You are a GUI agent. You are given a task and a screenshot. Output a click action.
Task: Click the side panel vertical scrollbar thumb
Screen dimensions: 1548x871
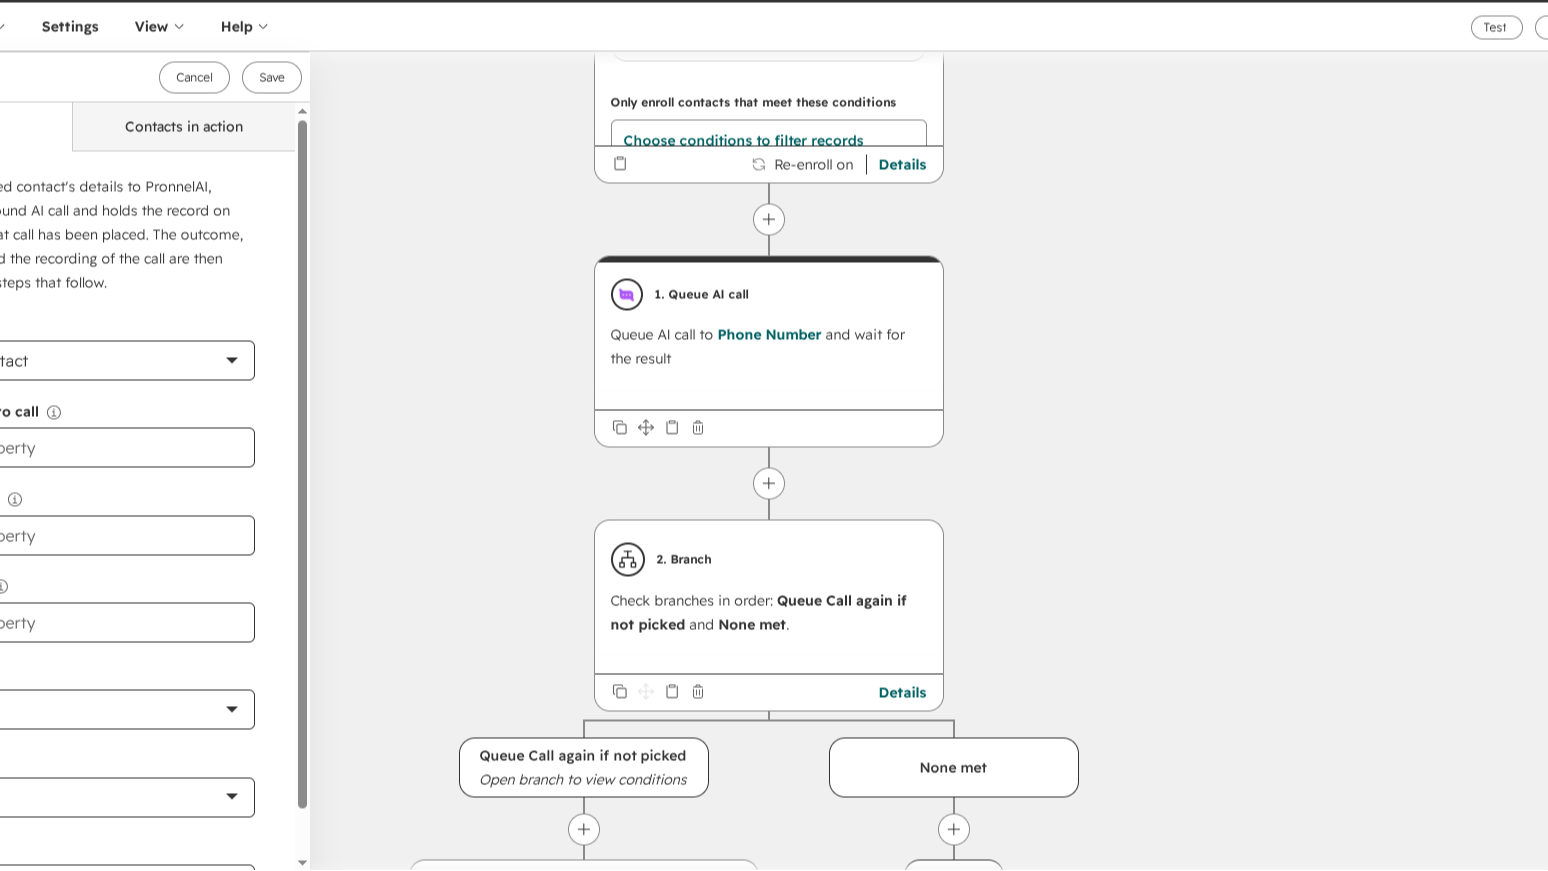click(302, 464)
